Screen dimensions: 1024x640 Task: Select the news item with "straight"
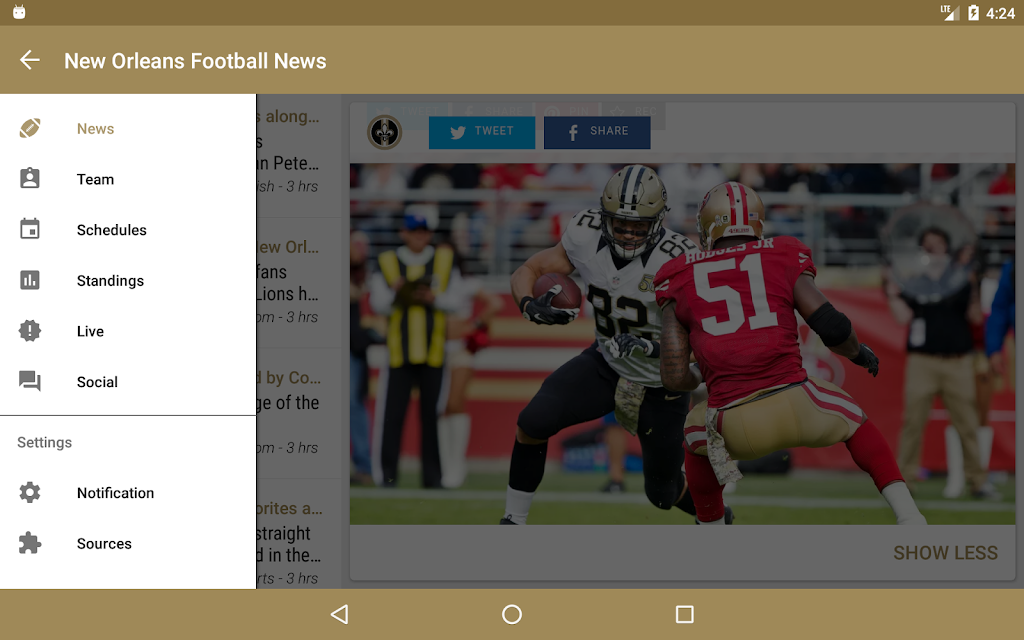pyautogui.click(x=299, y=534)
